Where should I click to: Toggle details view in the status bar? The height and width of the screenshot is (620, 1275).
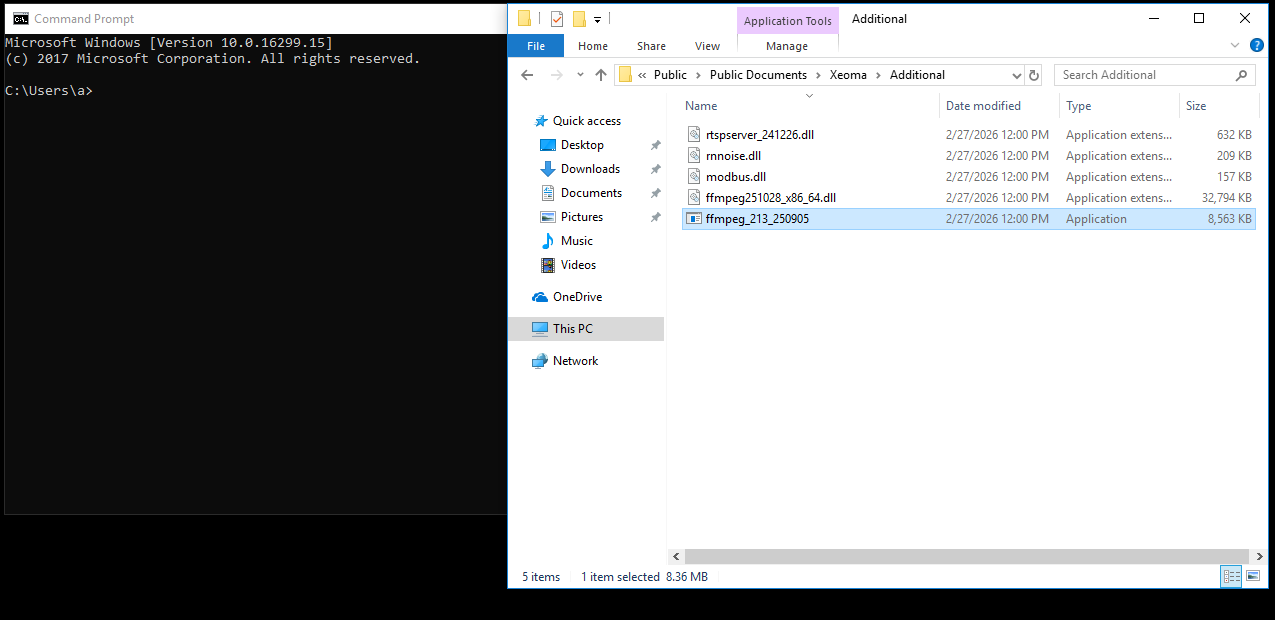click(1231, 576)
